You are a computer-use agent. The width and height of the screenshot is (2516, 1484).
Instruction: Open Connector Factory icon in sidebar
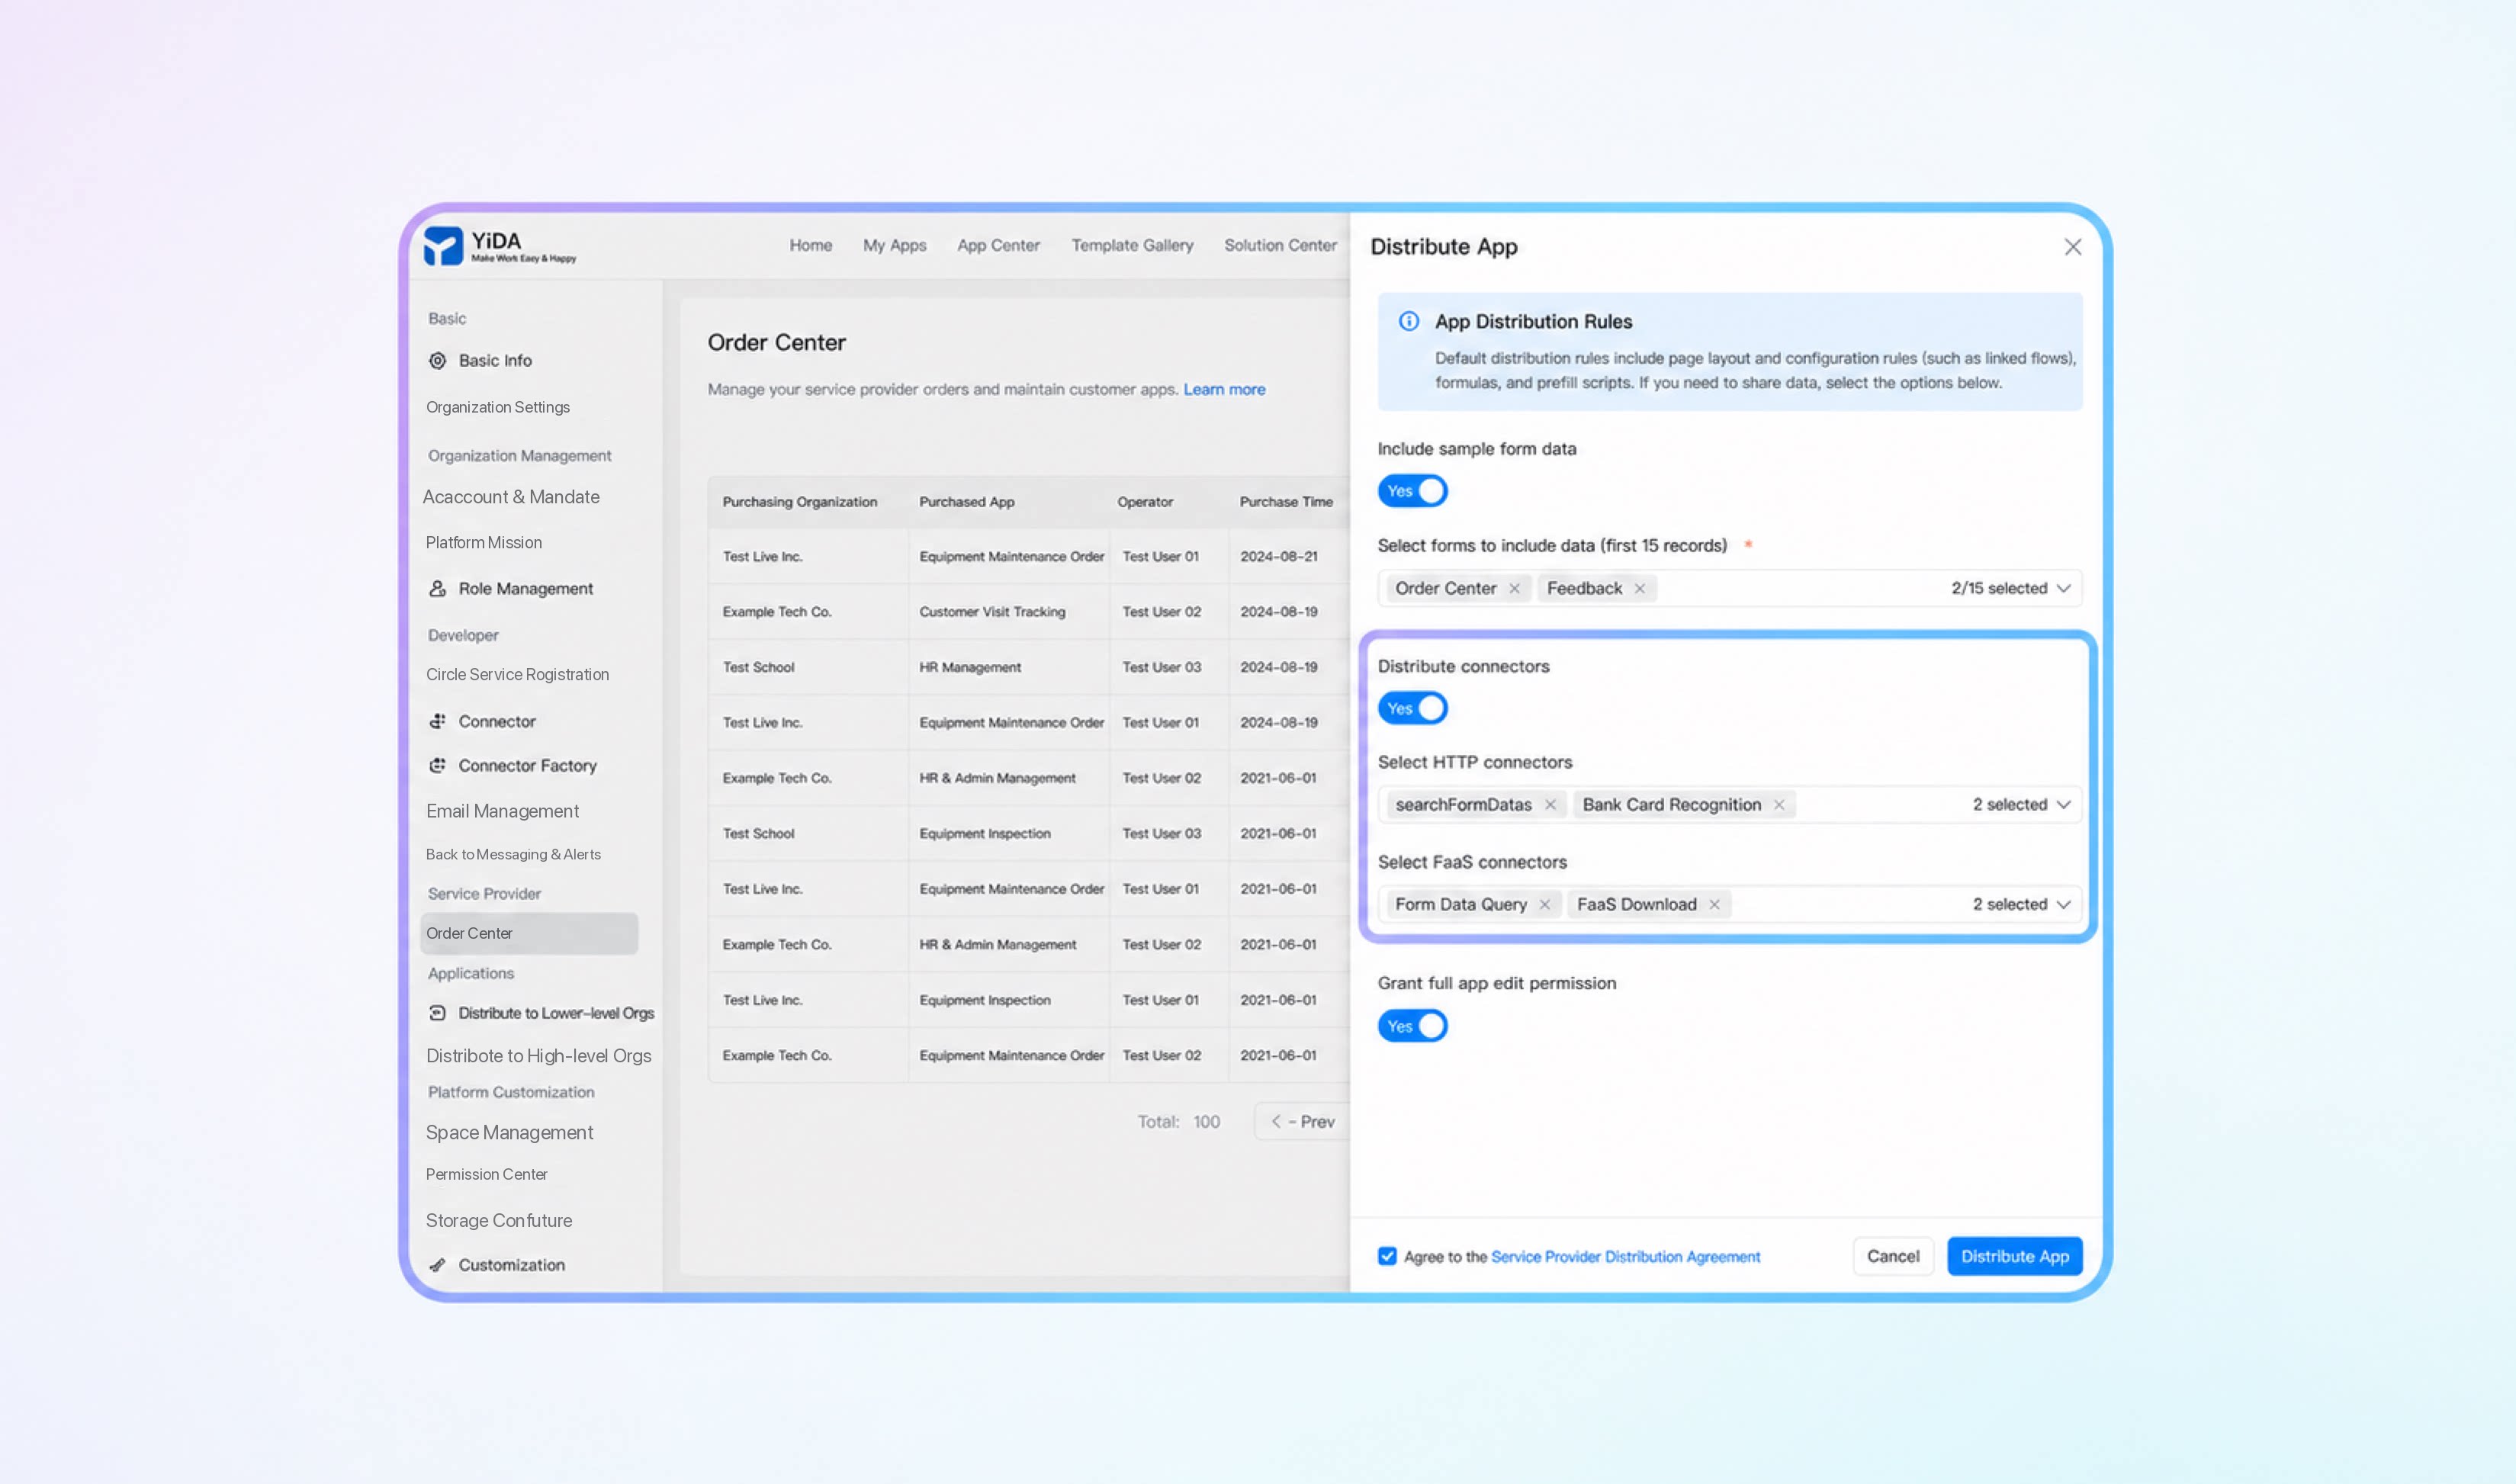[437, 765]
